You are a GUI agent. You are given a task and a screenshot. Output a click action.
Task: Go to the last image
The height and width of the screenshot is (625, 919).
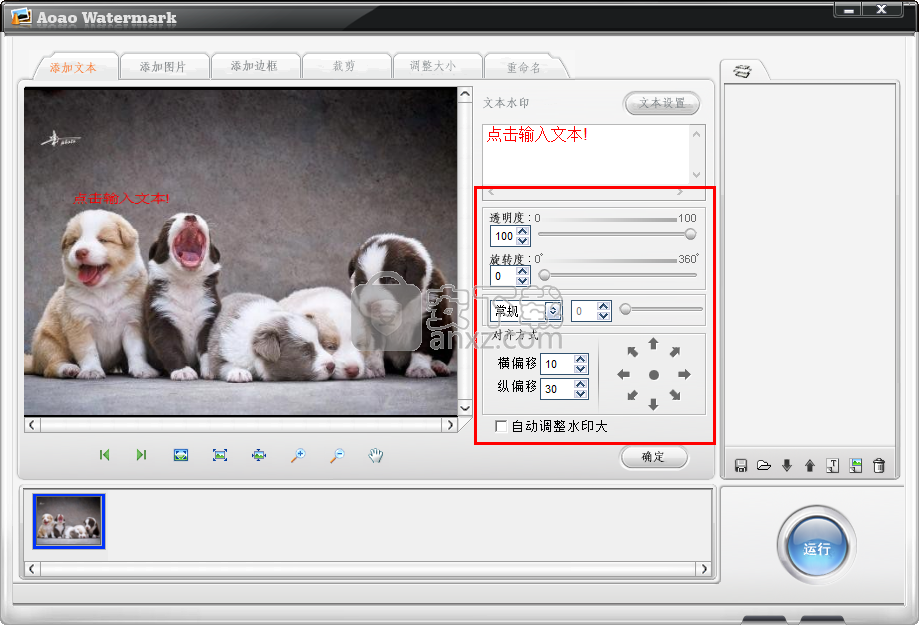pos(141,455)
